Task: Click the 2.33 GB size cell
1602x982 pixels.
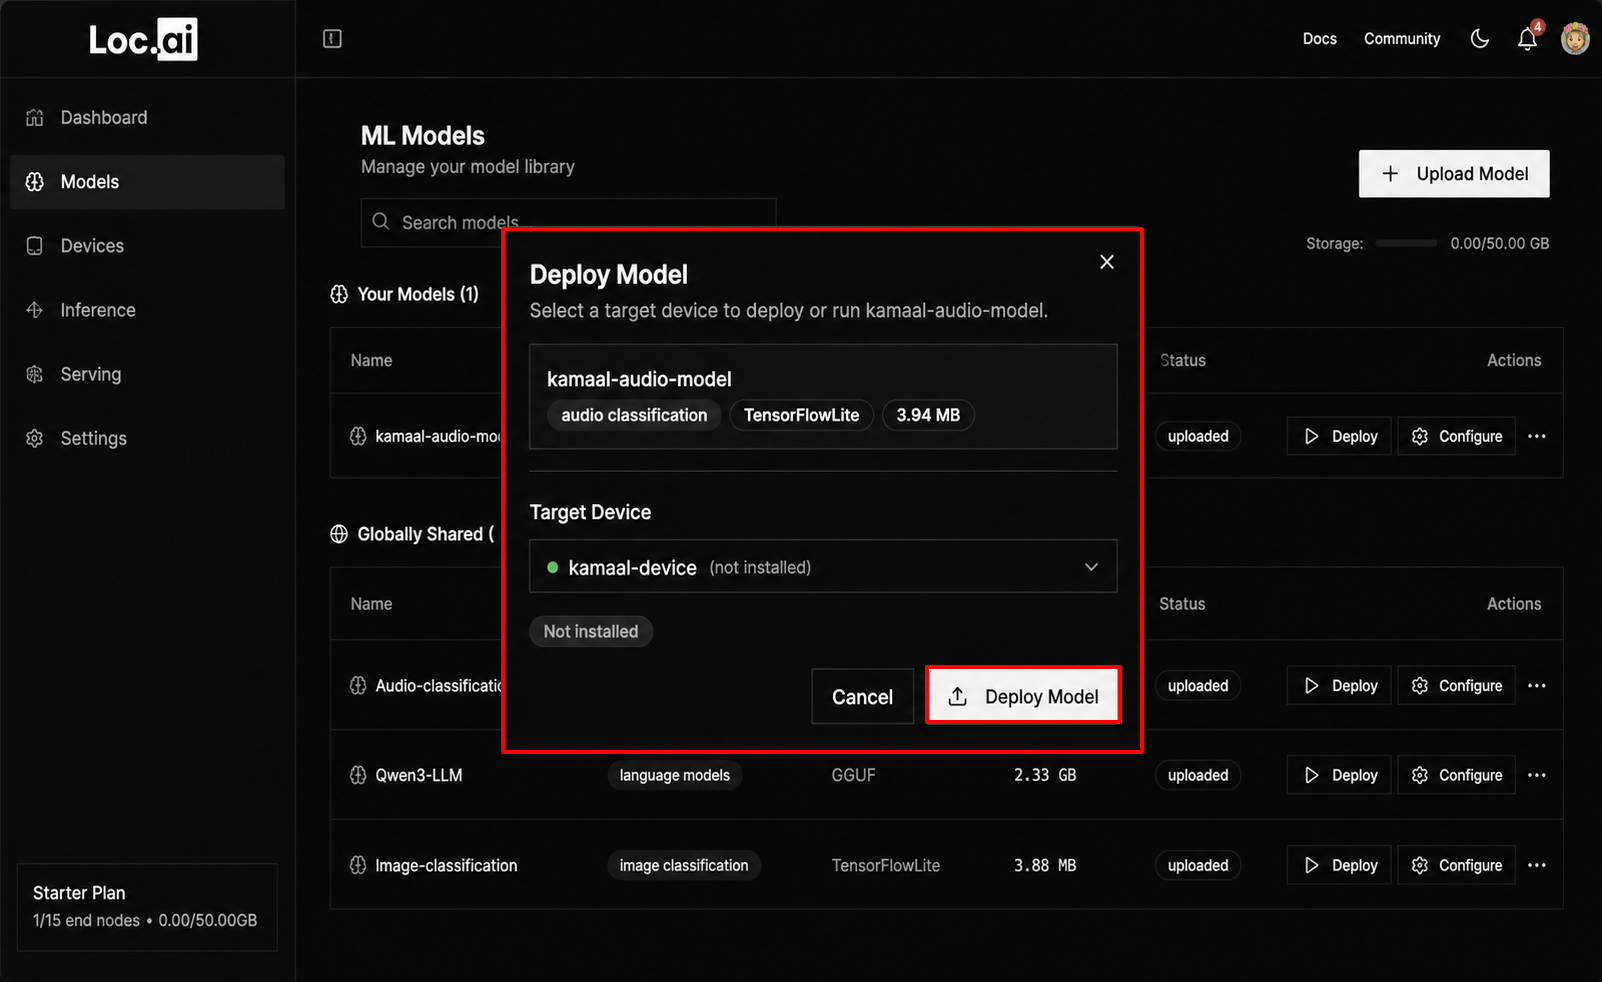Action: pos(1045,776)
